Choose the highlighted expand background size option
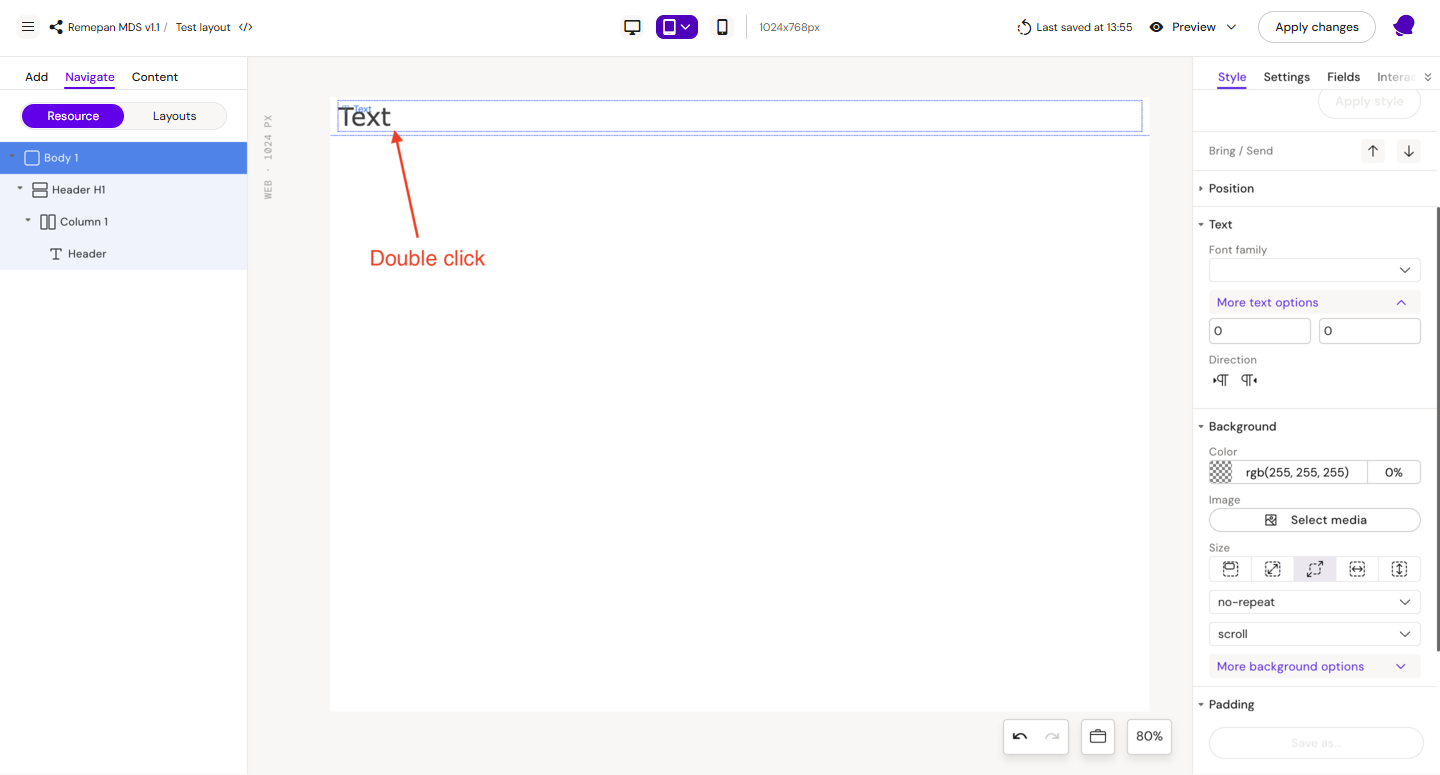 [1314, 569]
